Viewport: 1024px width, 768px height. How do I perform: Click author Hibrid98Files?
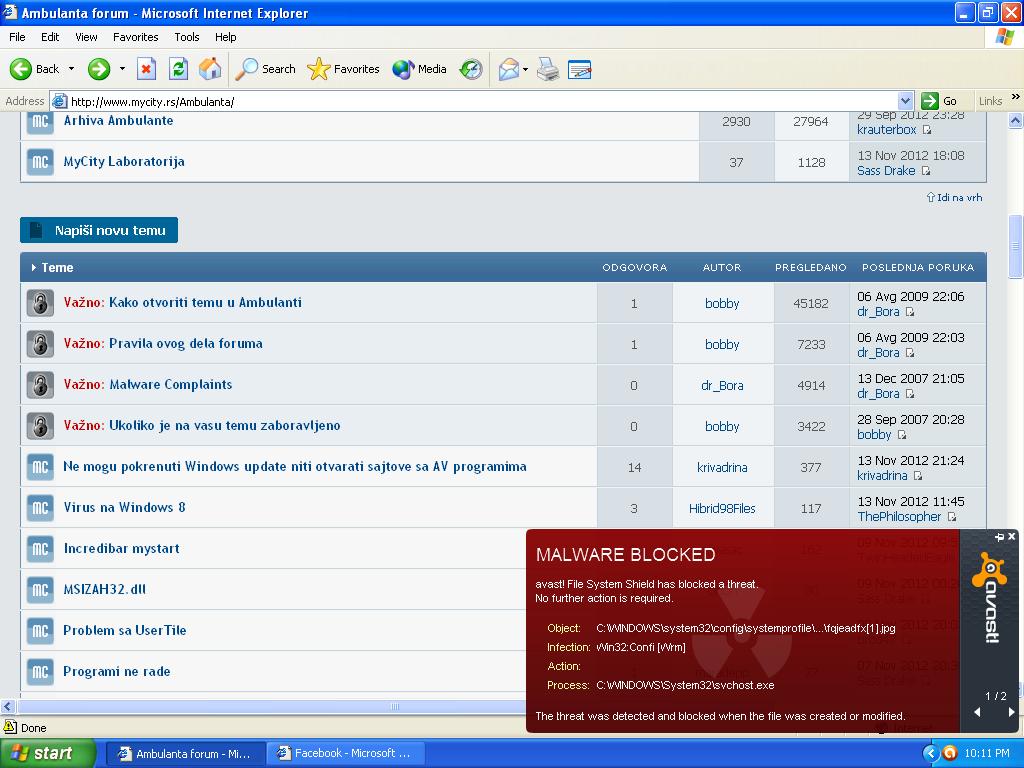click(x=722, y=509)
